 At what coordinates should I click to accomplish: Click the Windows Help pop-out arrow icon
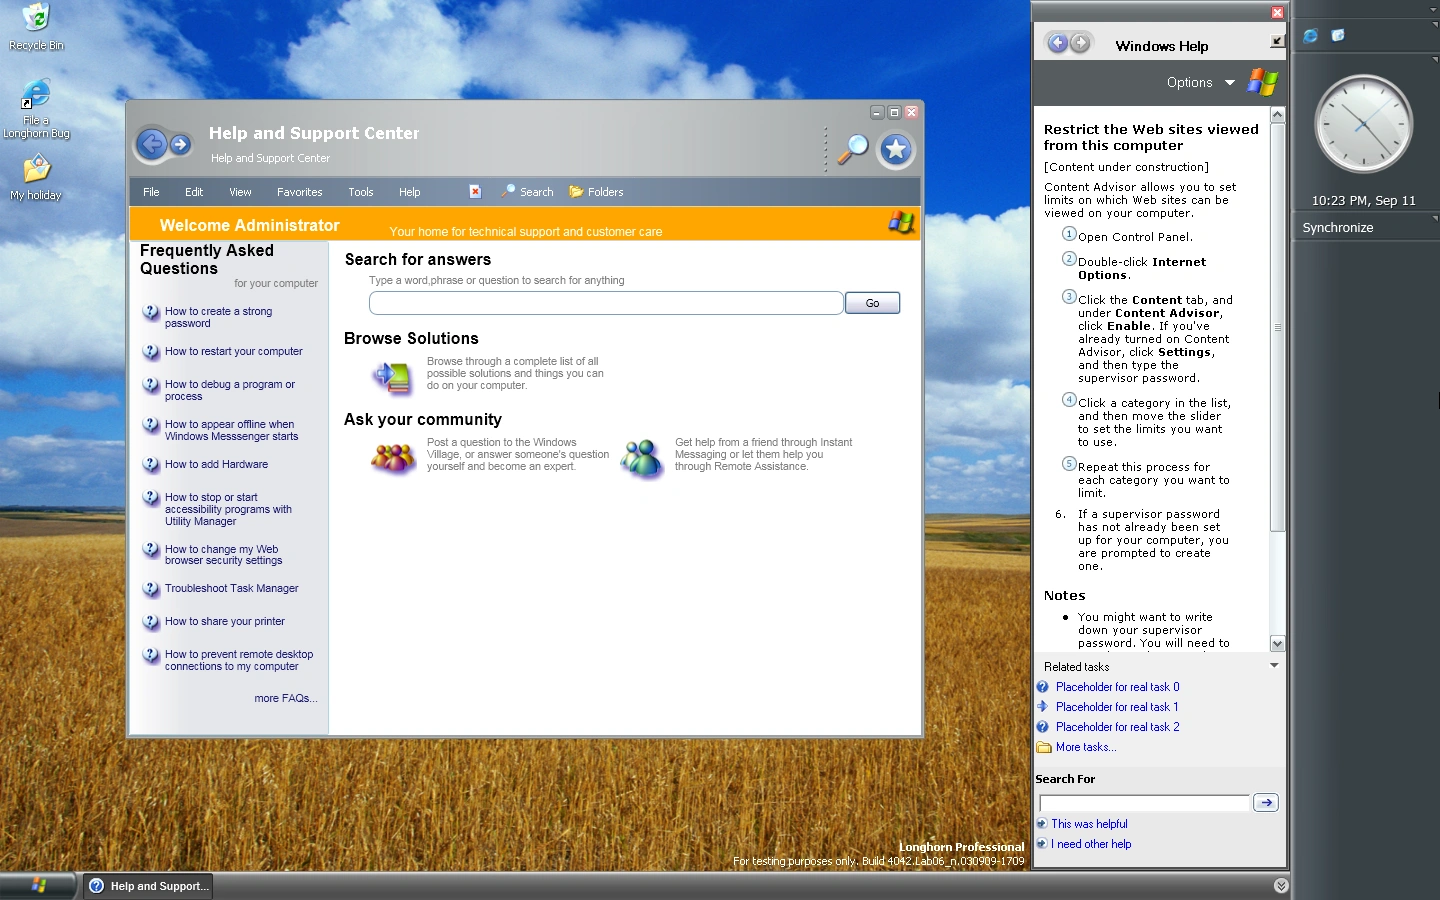(1277, 41)
